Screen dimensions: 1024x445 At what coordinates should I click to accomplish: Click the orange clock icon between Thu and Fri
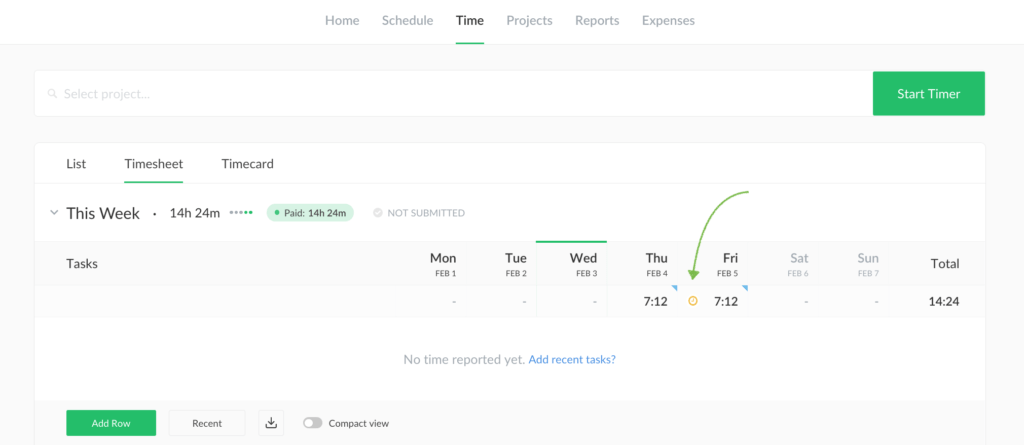click(x=692, y=301)
